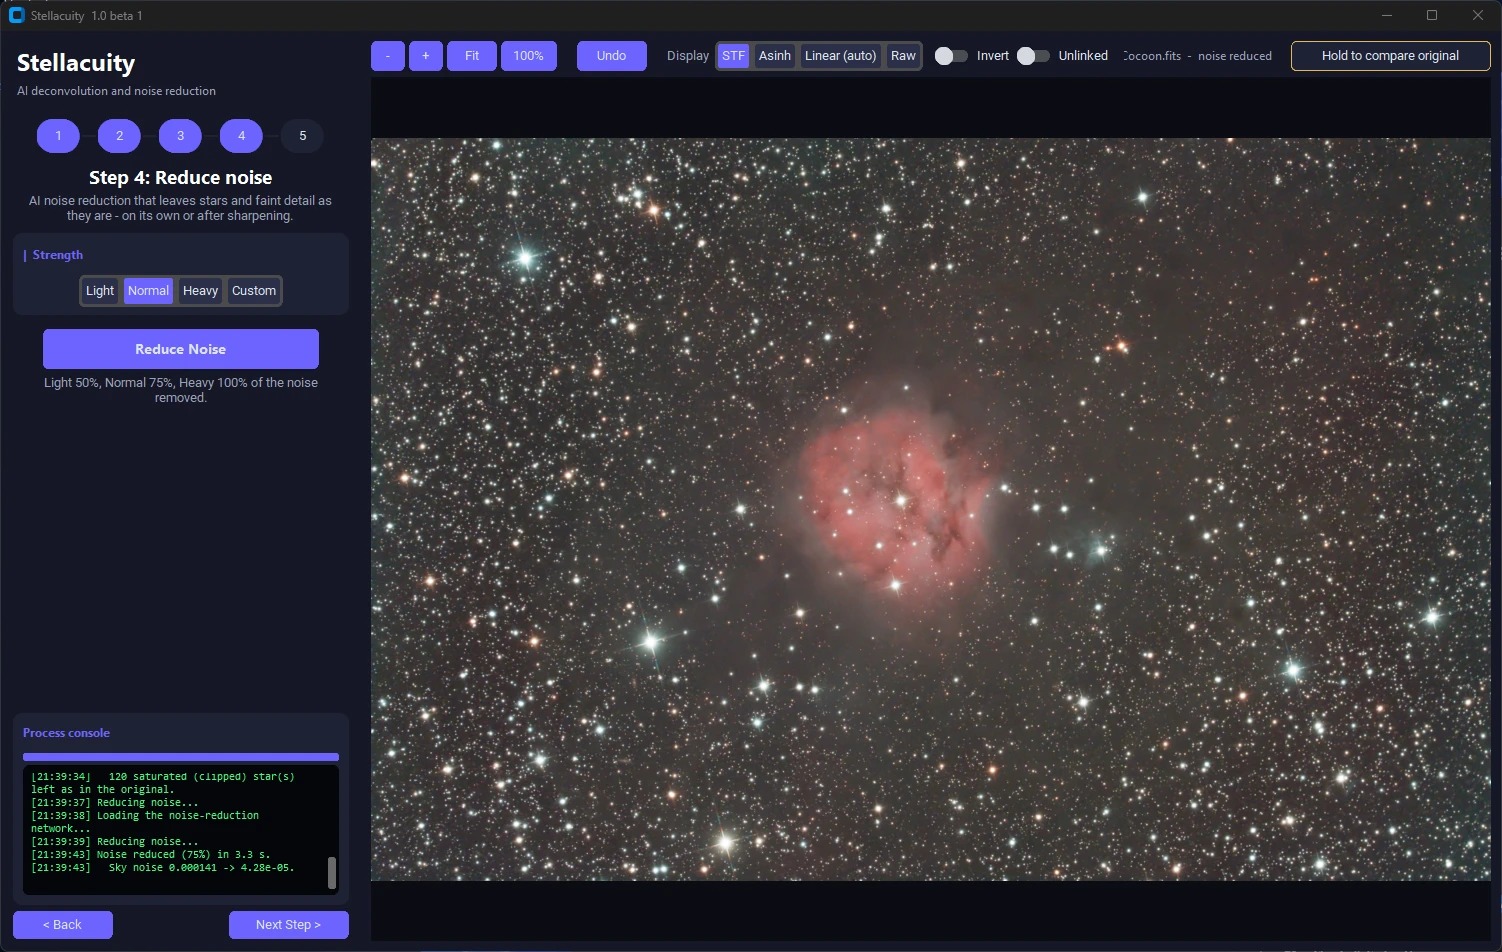Open step 5 in the wizard
Image resolution: width=1502 pixels, height=952 pixels.
pyautogui.click(x=302, y=136)
